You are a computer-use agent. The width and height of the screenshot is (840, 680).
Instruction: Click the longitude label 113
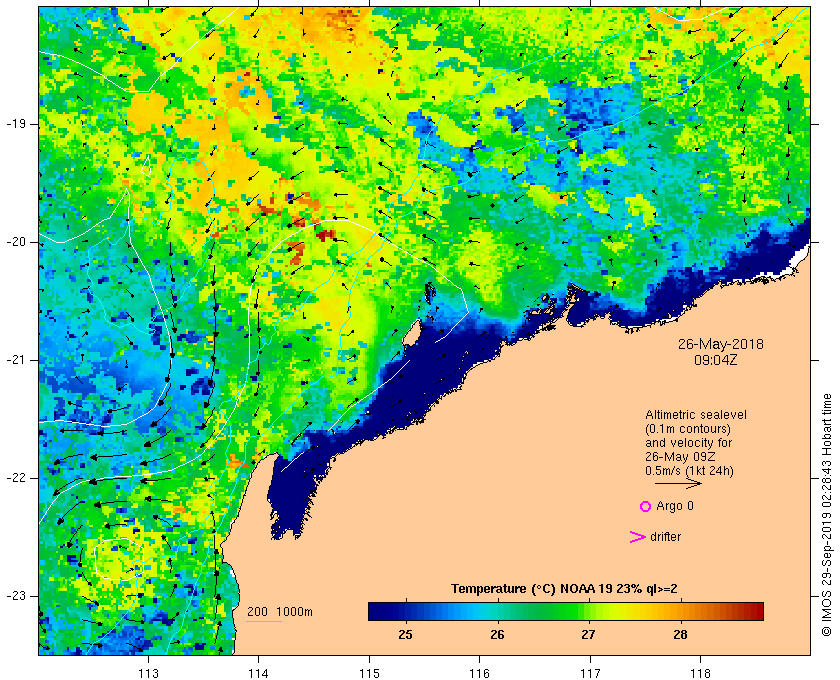tap(148, 673)
